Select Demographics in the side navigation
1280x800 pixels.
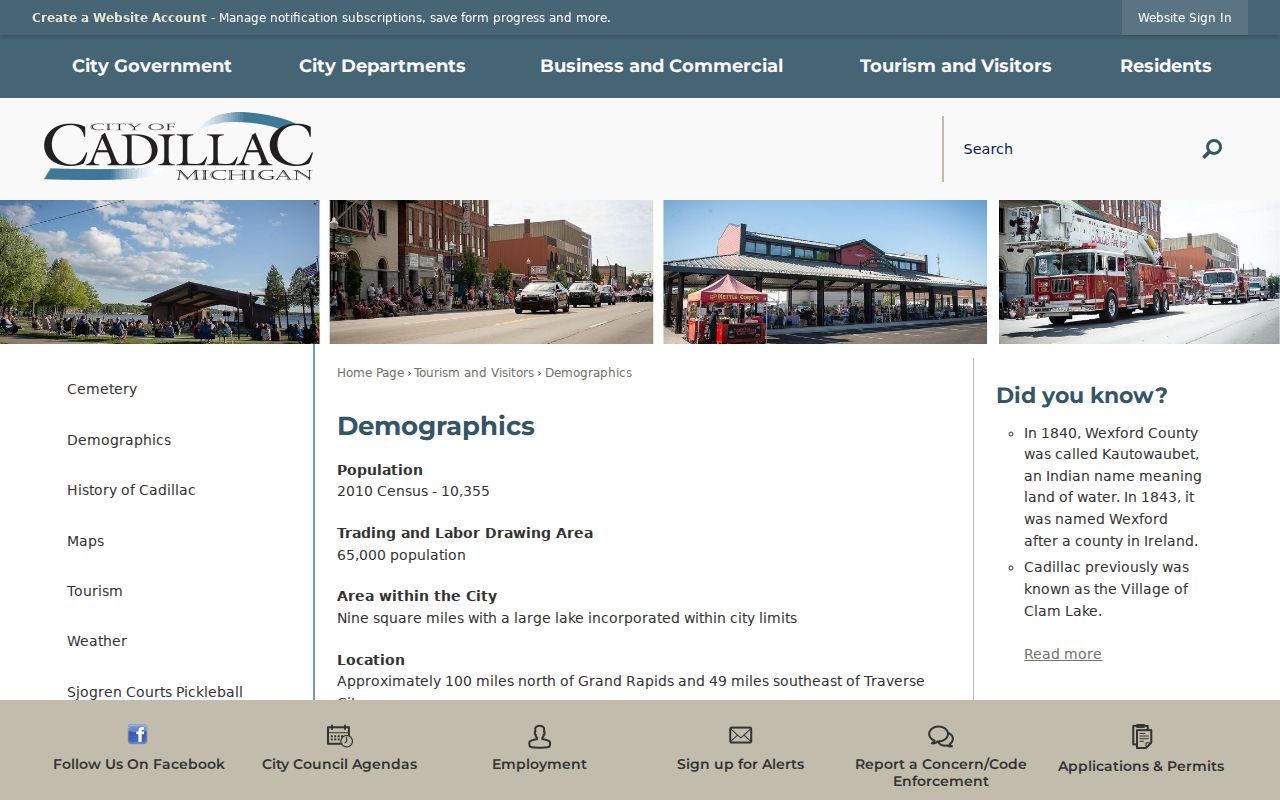[119, 440]
